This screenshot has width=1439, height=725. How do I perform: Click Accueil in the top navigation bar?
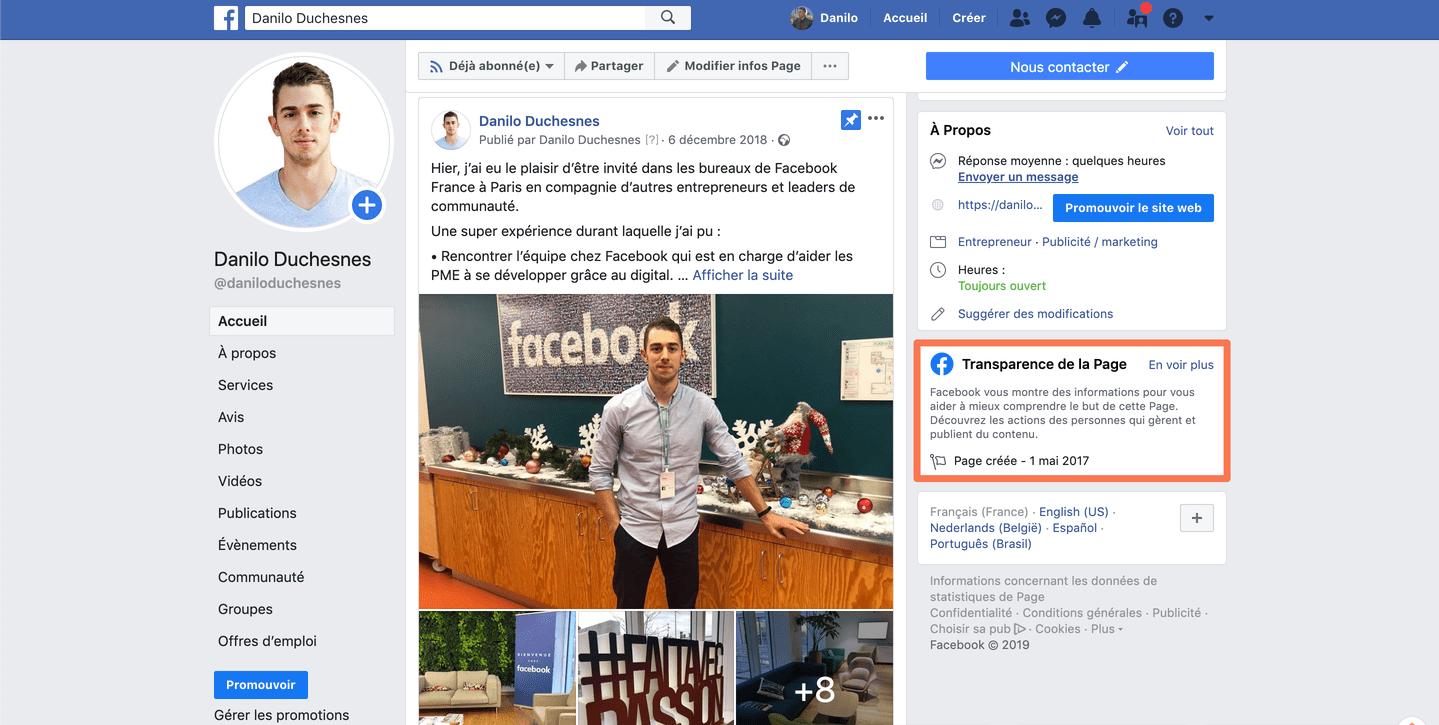905,18
